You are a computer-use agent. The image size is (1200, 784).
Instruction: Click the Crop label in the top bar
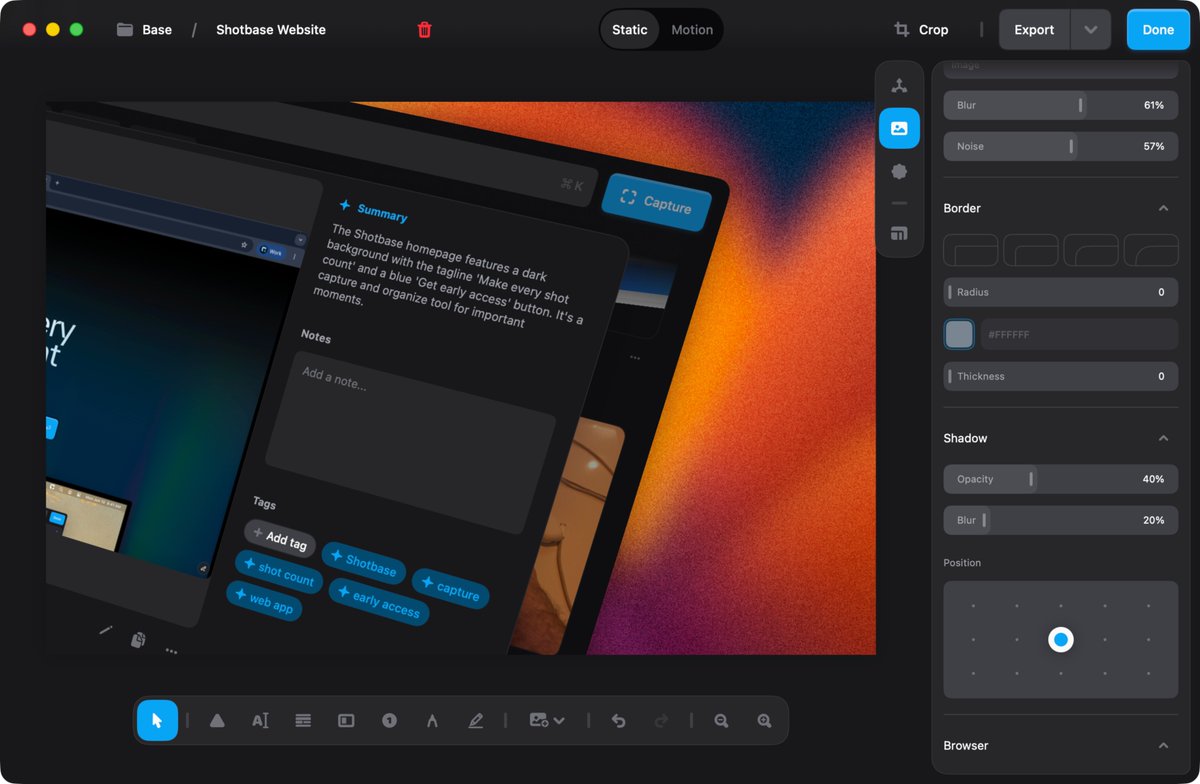pyautogui.click(x=933, y=30)
